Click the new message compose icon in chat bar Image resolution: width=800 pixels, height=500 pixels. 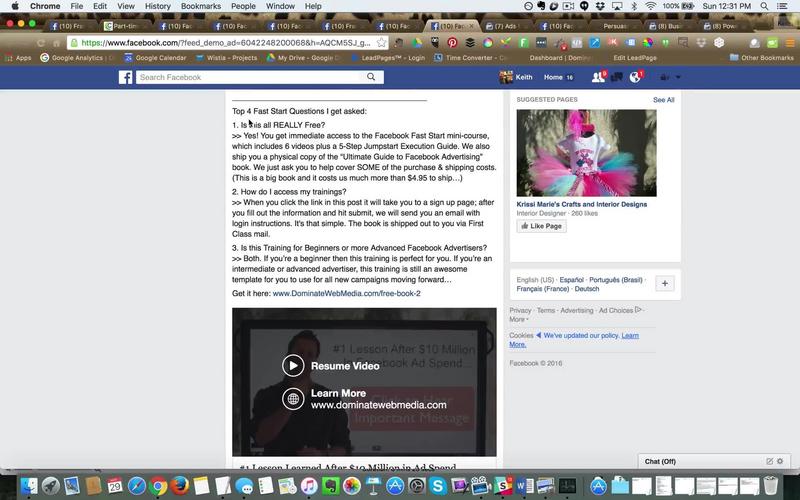click(769, 461)
